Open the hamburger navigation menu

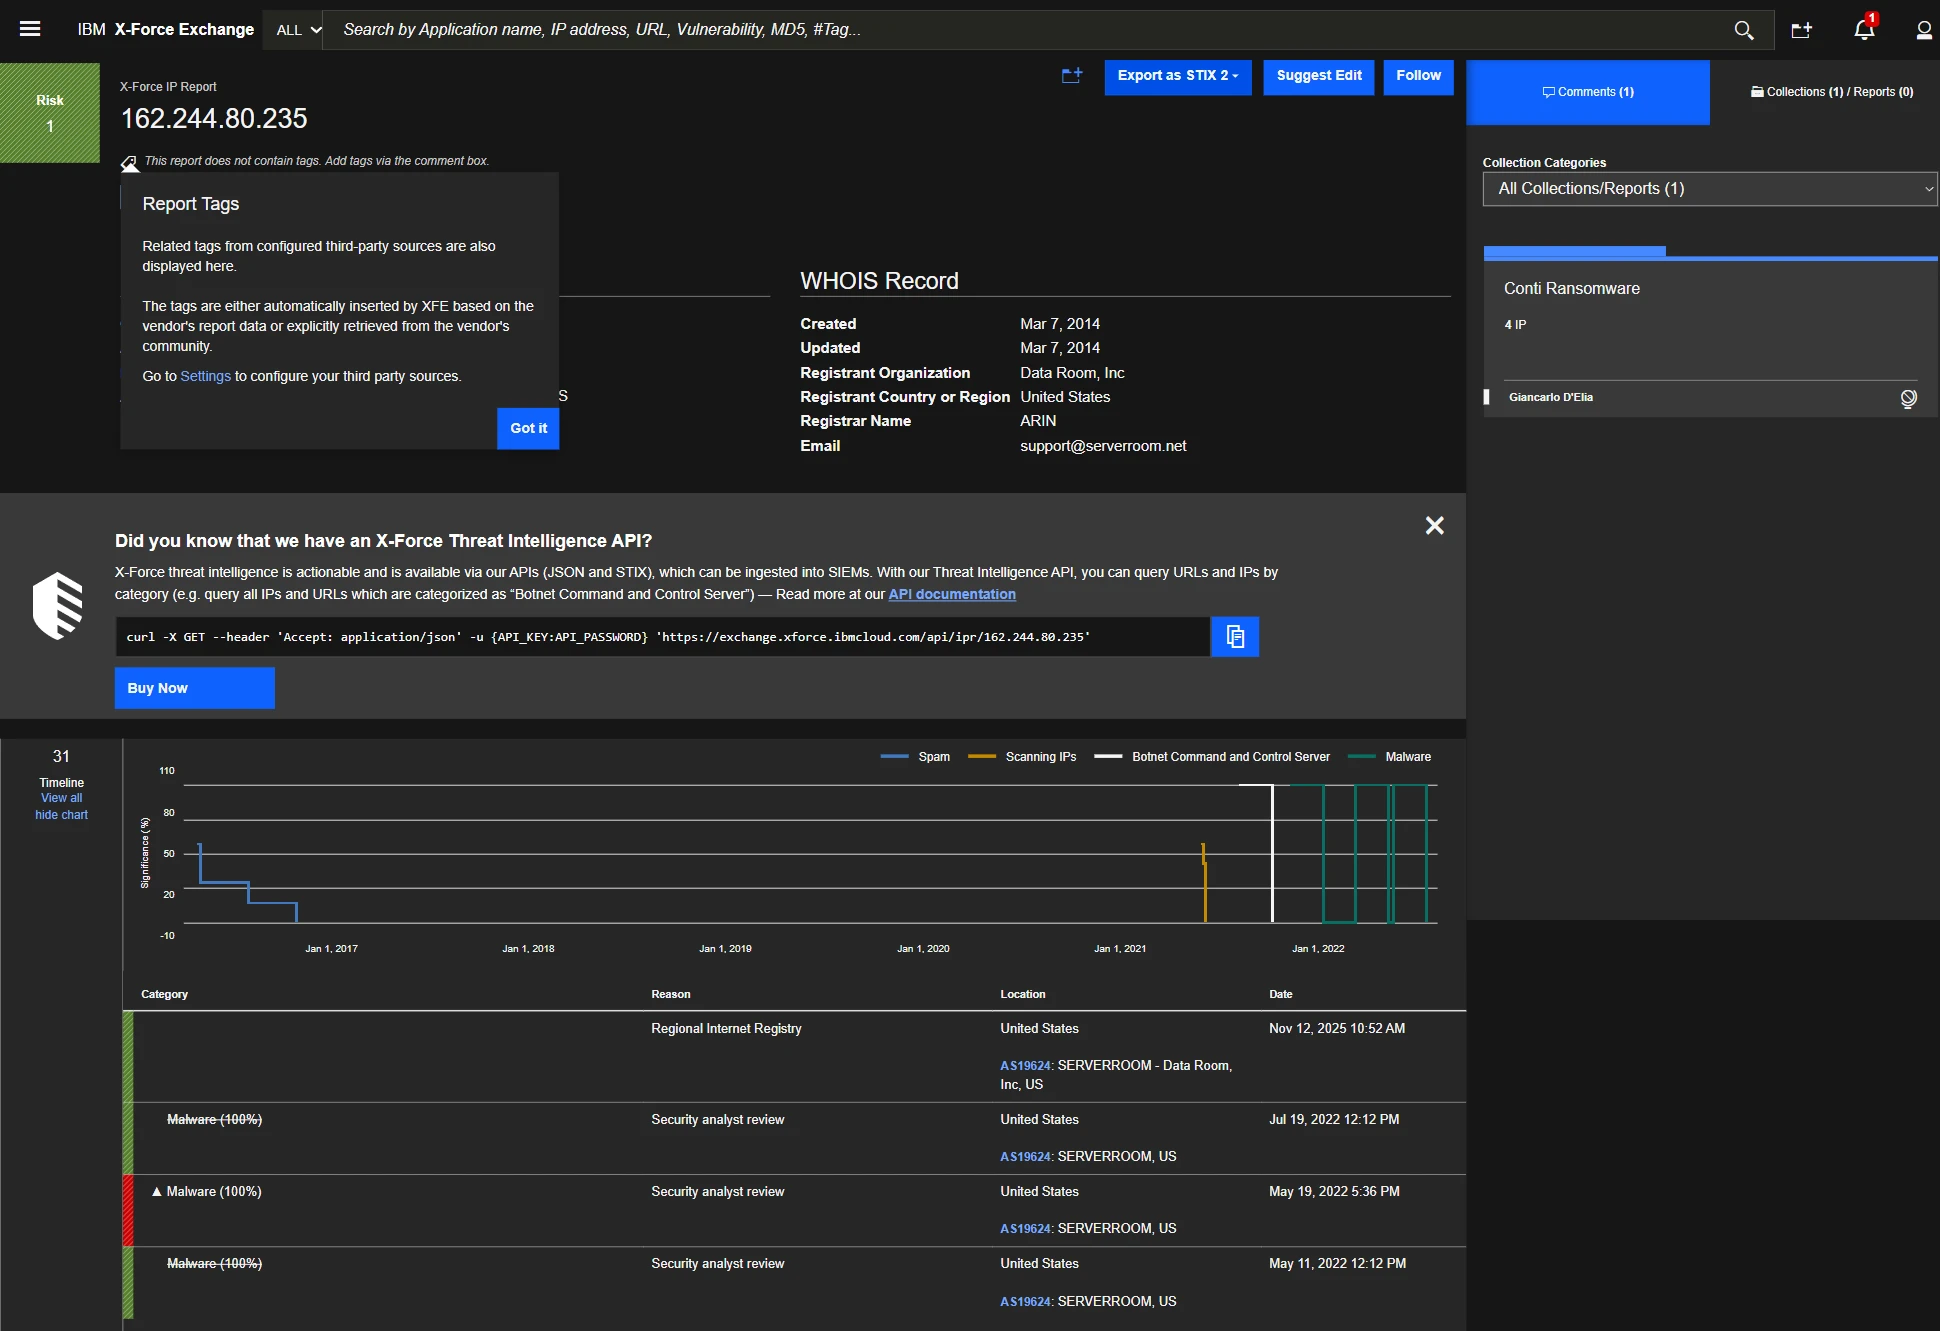(30, 29)
